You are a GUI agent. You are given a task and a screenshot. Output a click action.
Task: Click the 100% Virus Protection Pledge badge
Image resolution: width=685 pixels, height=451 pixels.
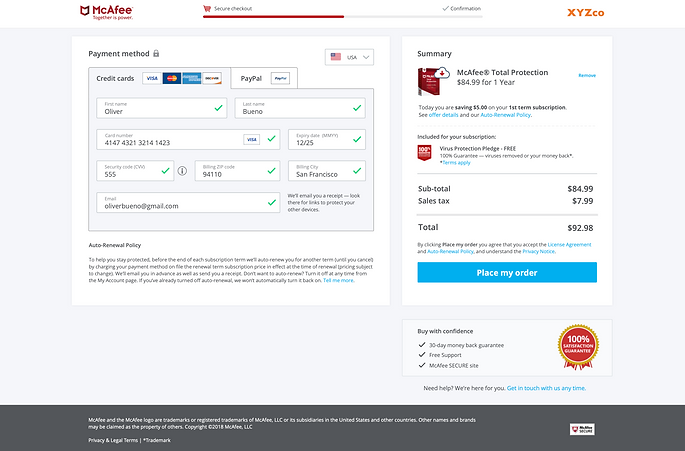(424, 153)
